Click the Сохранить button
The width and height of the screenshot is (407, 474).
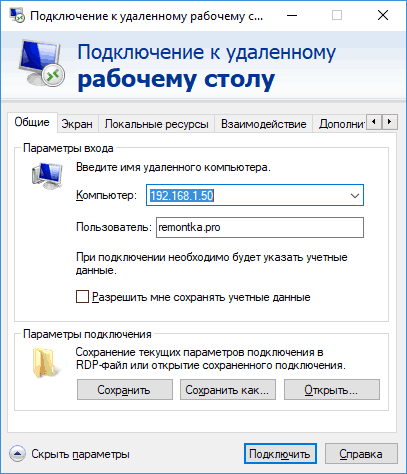click(125, 389)
